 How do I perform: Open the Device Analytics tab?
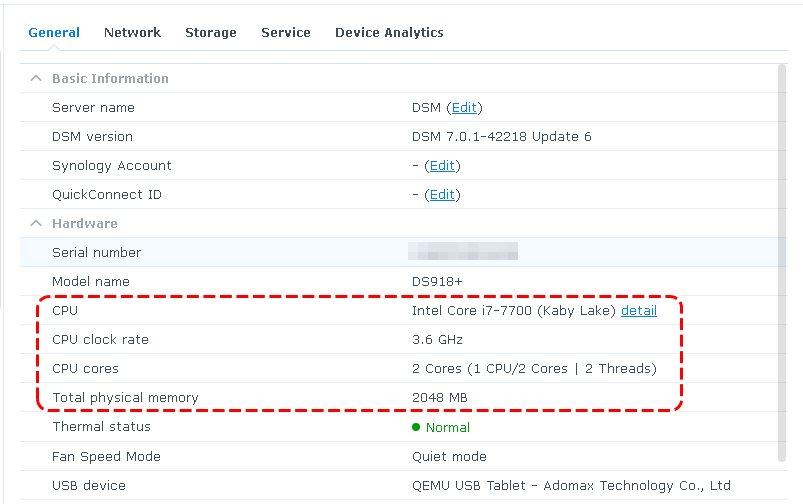coord(389,33)
